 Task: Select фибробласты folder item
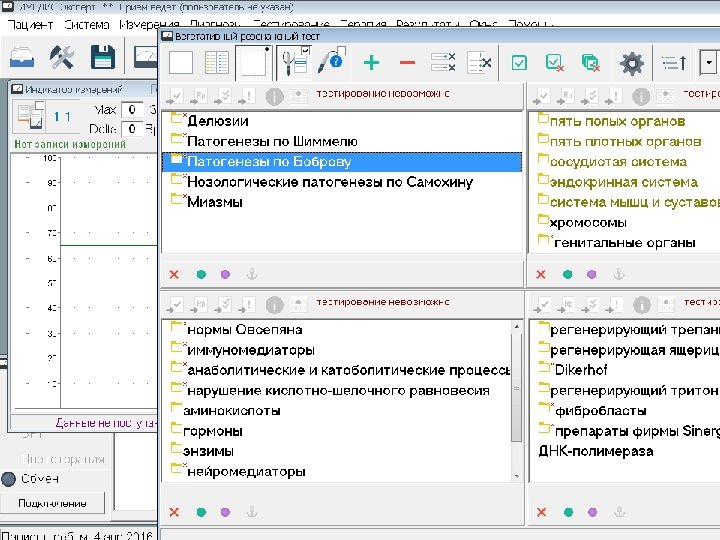tap(601, 411)
